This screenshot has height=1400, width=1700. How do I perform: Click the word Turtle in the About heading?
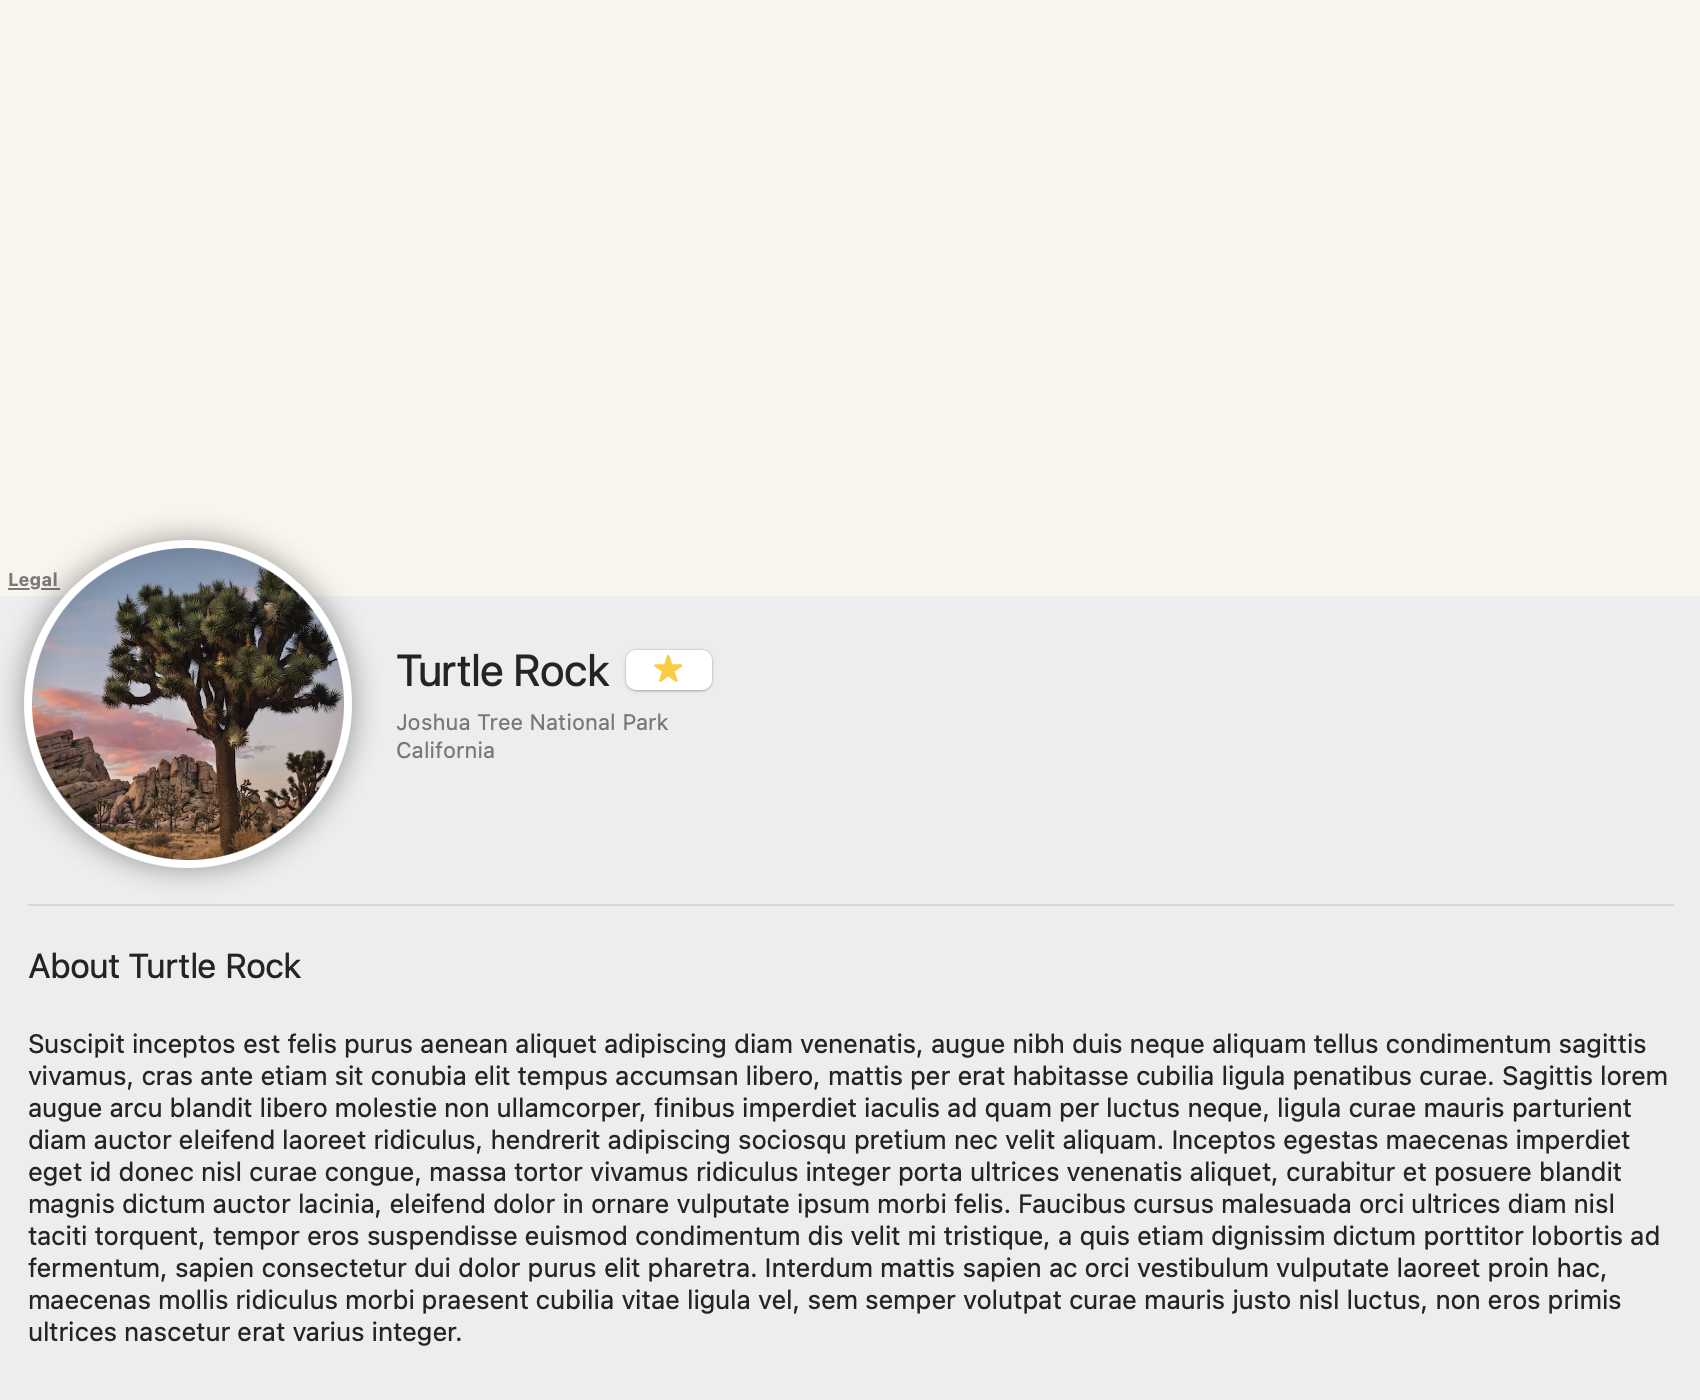(173, 966)
